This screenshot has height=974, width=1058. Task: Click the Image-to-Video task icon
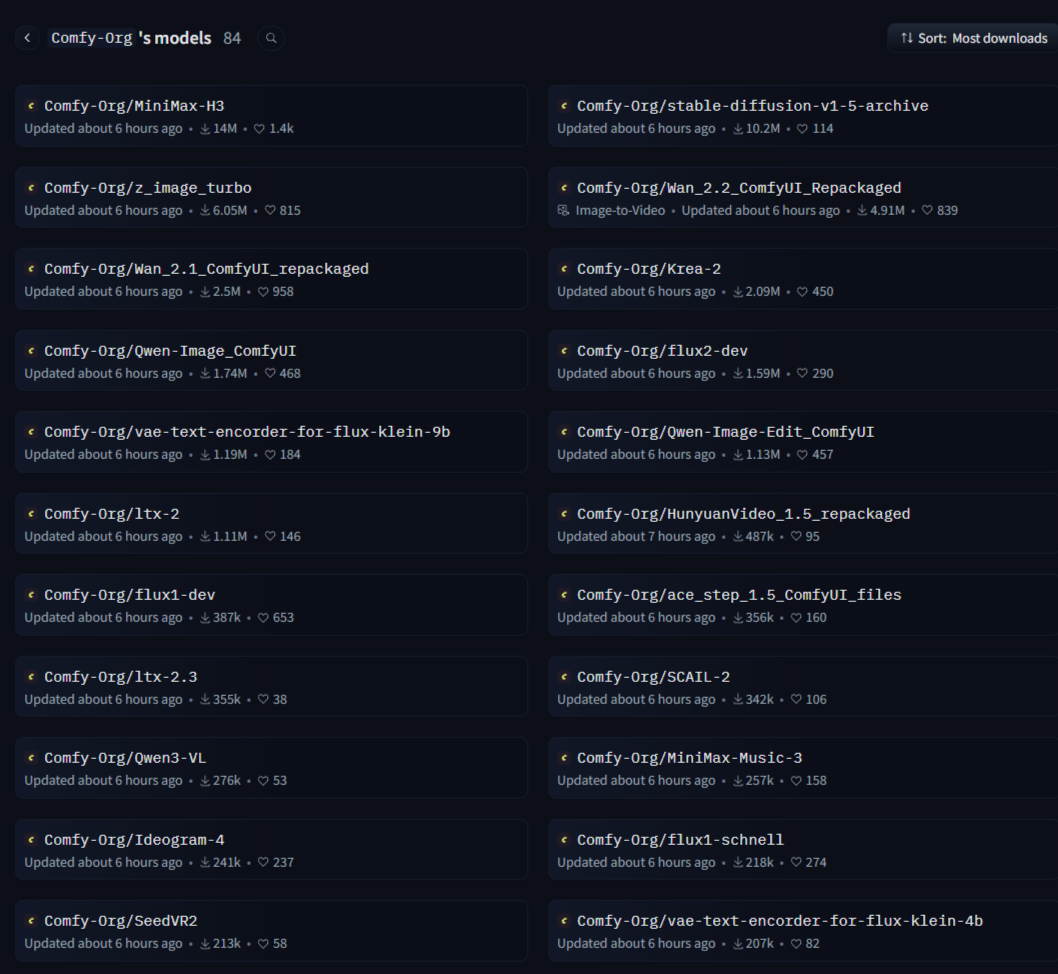pos(563,210)
